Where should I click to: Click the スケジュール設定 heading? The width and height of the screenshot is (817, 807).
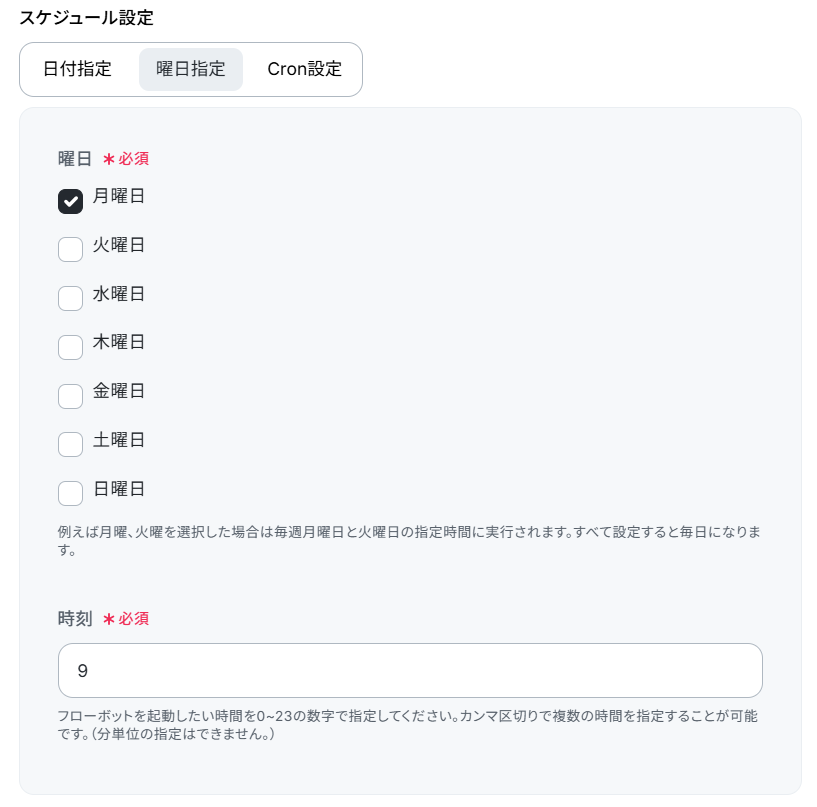click(86, 18)
